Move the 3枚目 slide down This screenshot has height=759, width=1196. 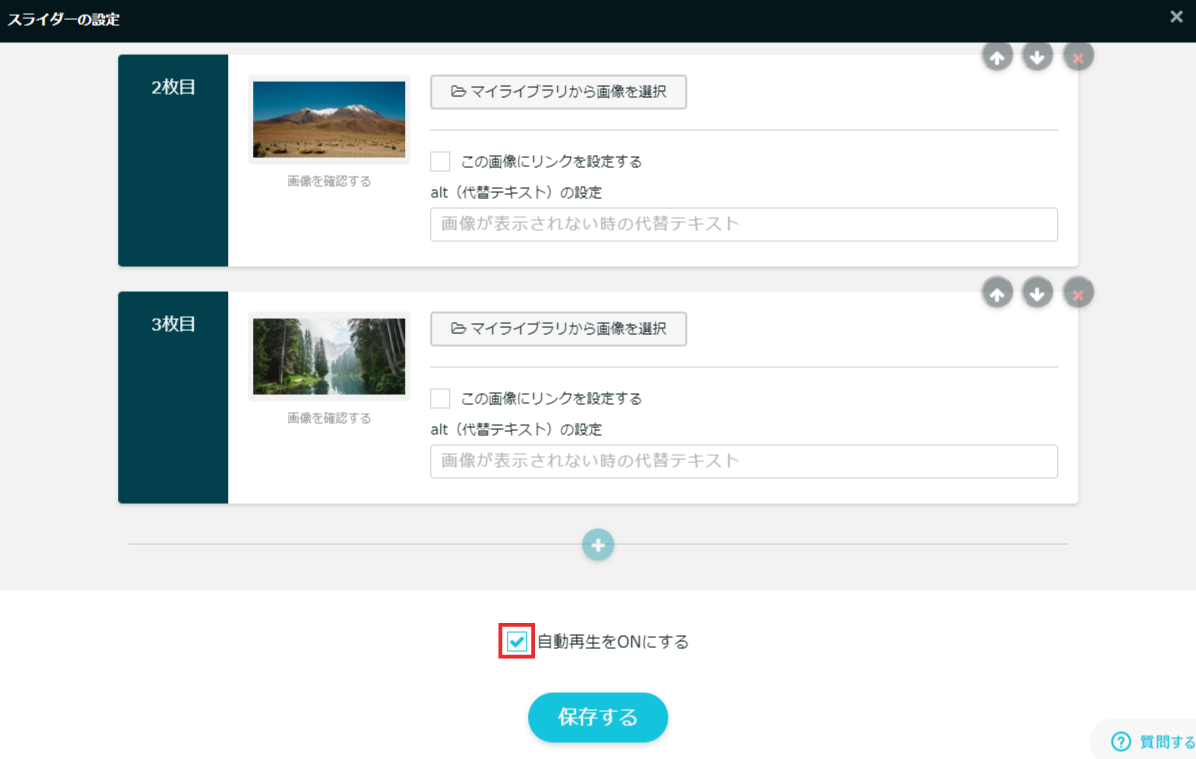tap(1037, 293)
